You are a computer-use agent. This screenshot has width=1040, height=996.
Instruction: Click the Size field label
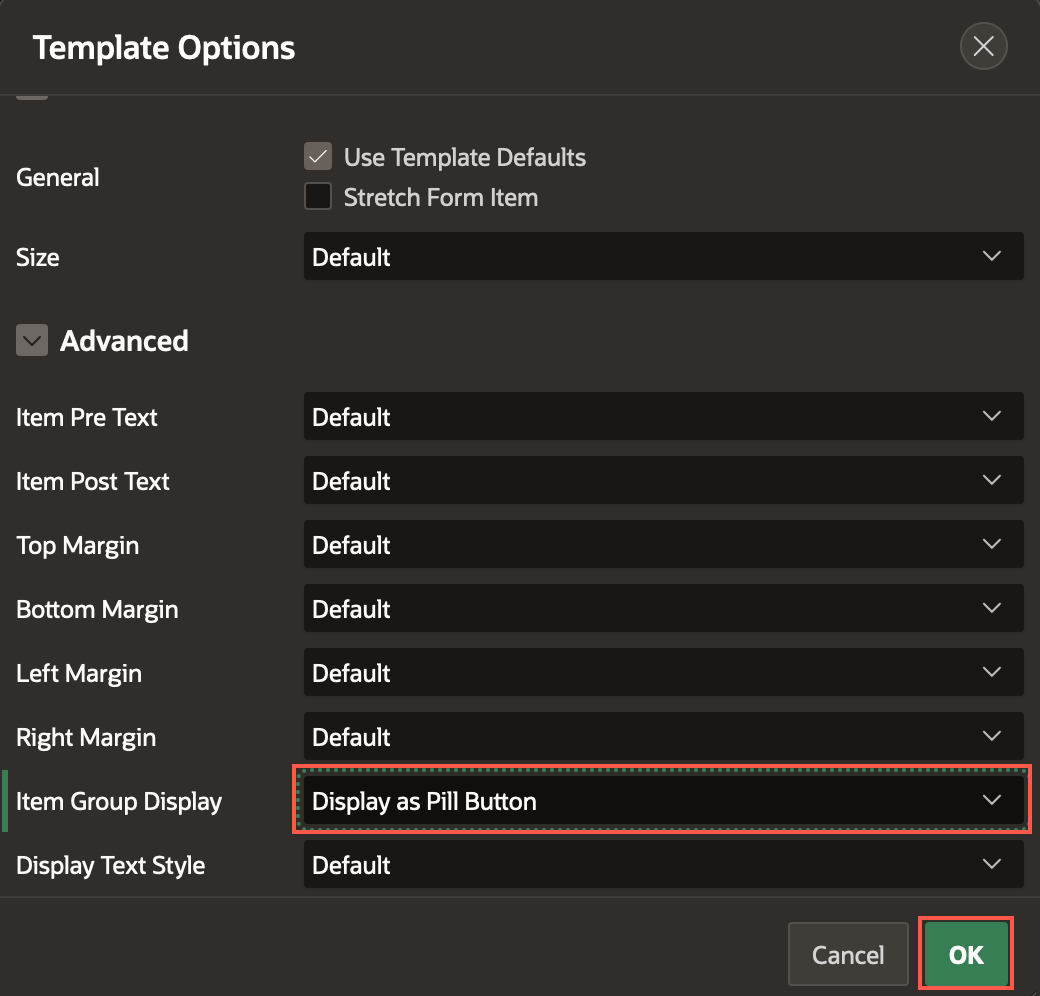pos(38,257)
